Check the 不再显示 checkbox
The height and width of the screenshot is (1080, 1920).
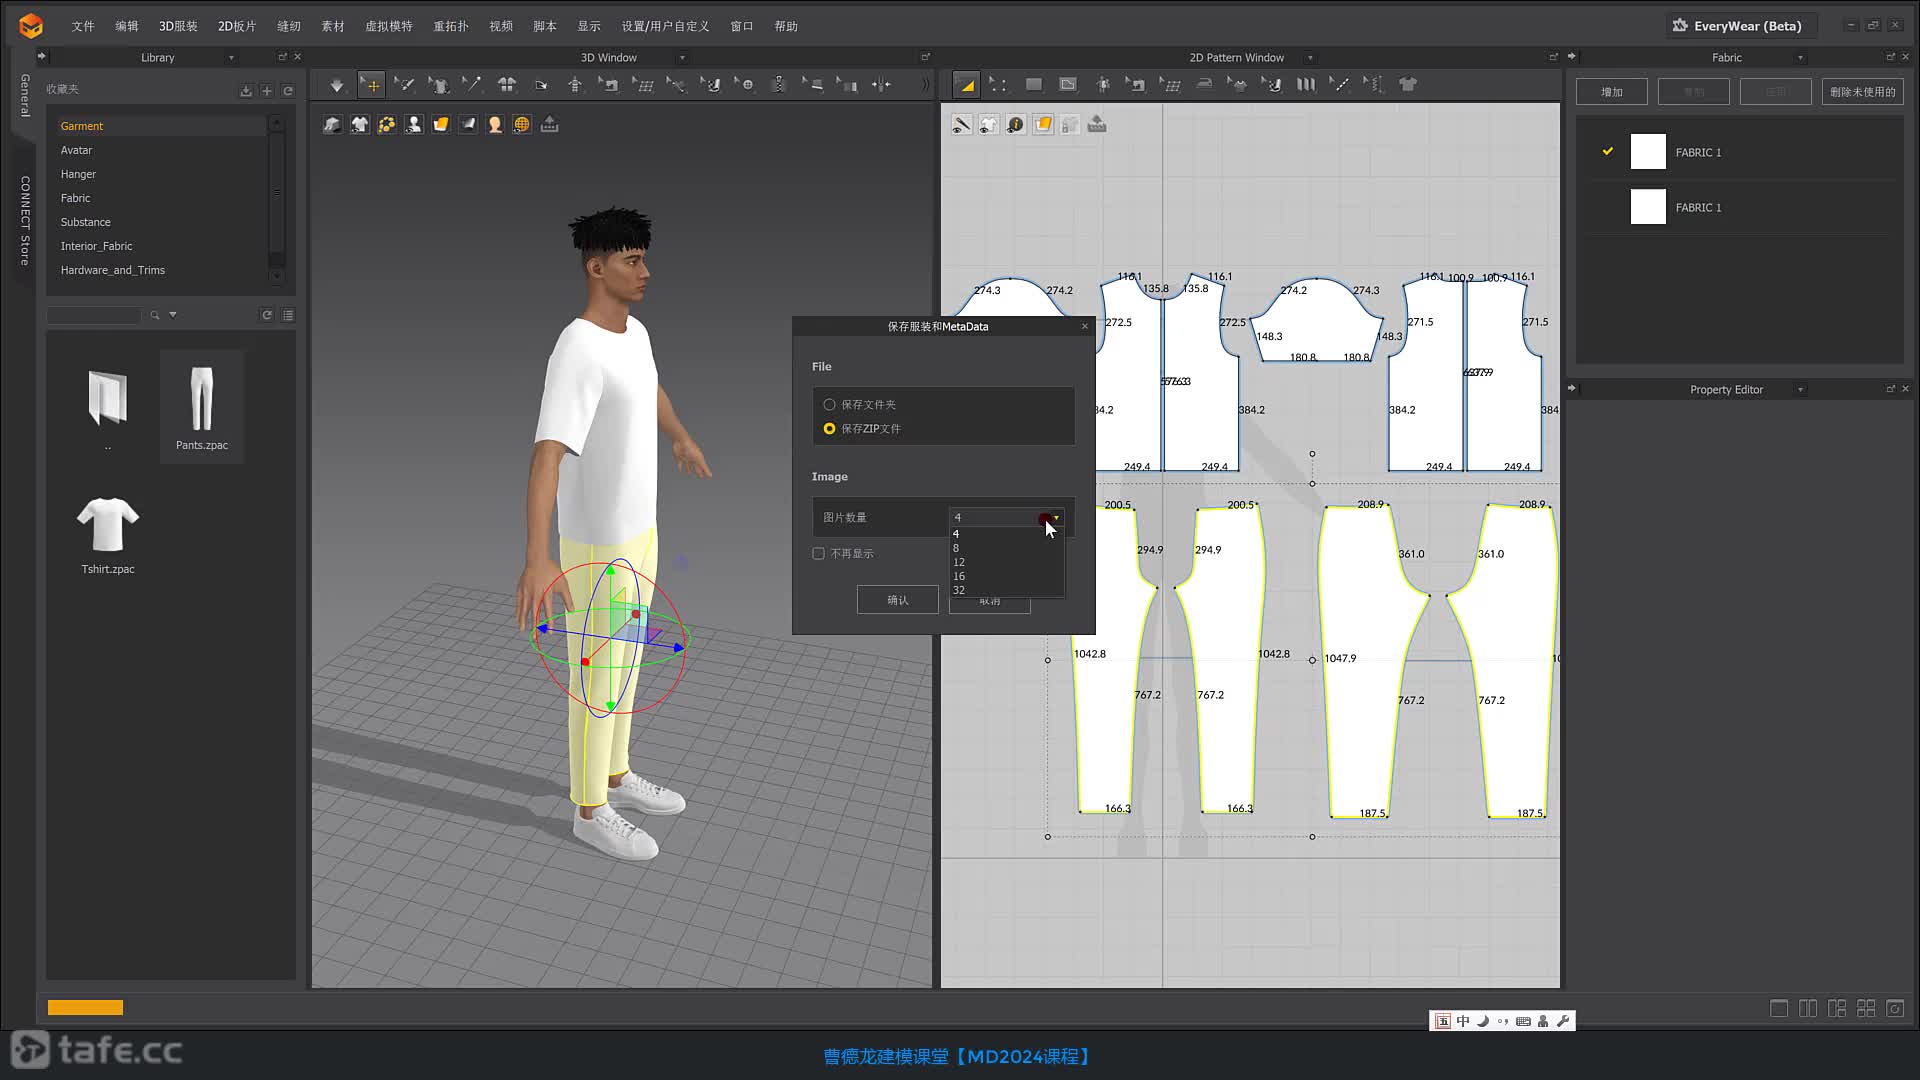click(818, 554)
